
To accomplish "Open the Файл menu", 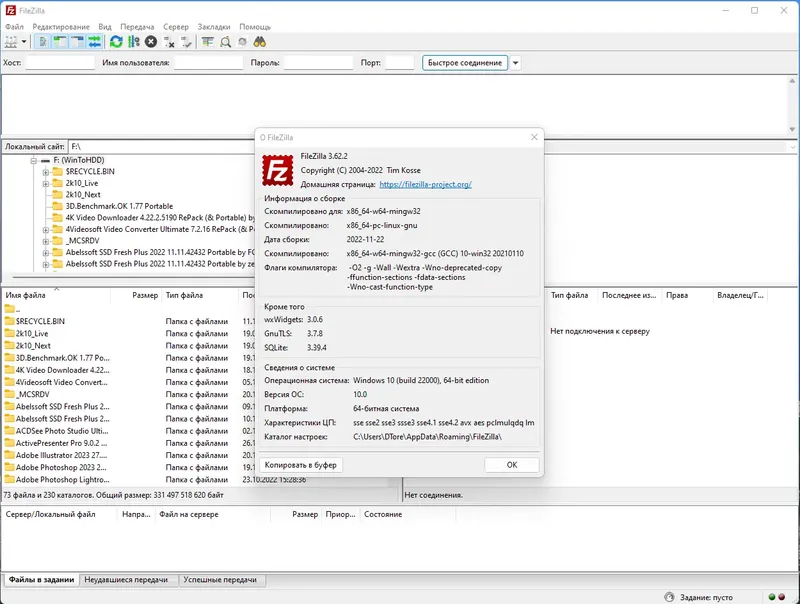I will (15, 27).
